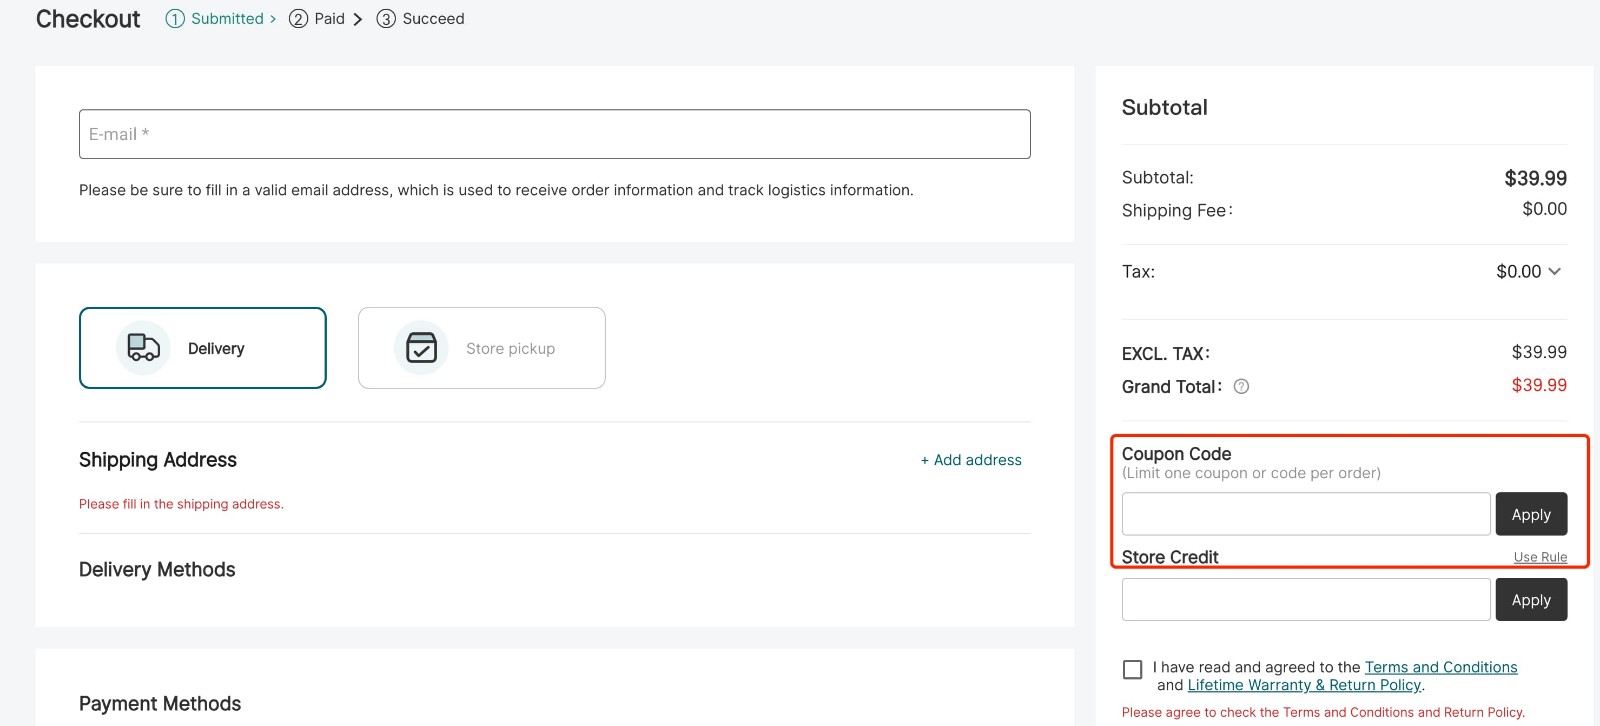Click the valid email address instruction text

tap(496, 190)
